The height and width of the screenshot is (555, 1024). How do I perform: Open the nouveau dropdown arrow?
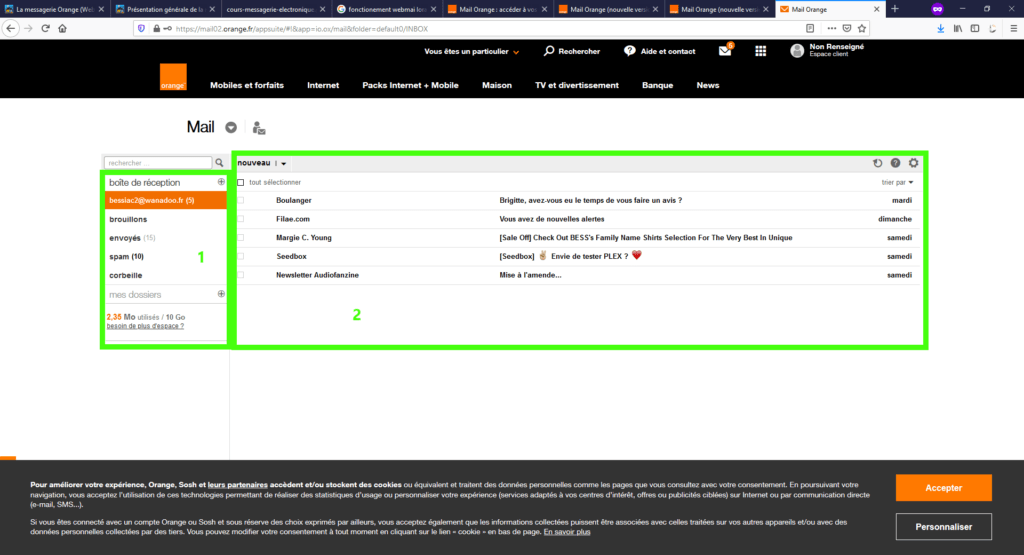coord(283,163)
